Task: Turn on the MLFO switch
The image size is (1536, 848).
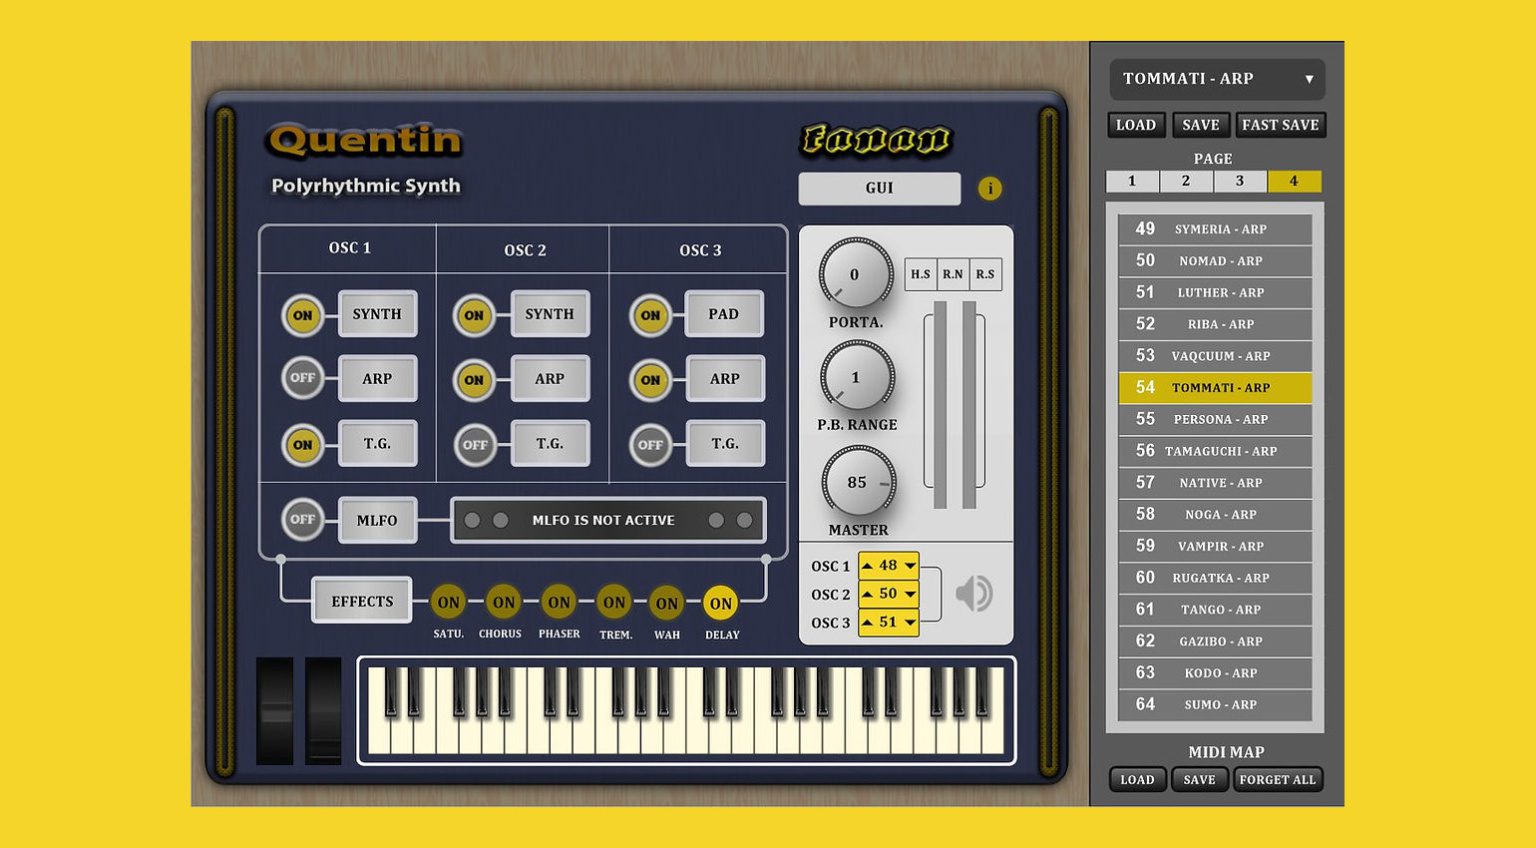Action: tap(302, 520)
